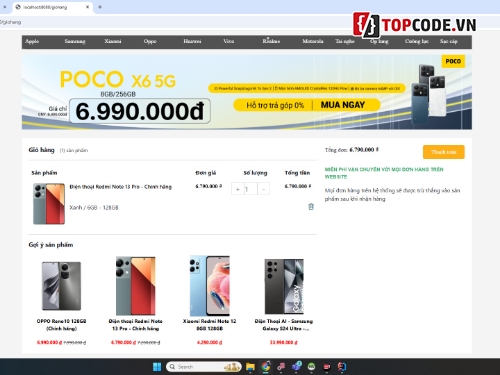Click the yellow POCO logo badge
The height and width of the screenshot is (375, 500).
pos(453,61)
